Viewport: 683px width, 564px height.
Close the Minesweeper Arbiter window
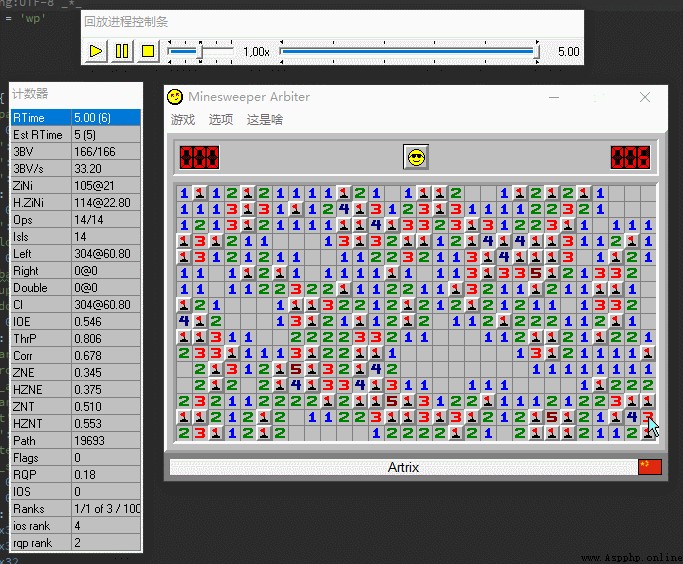(645, 97)
